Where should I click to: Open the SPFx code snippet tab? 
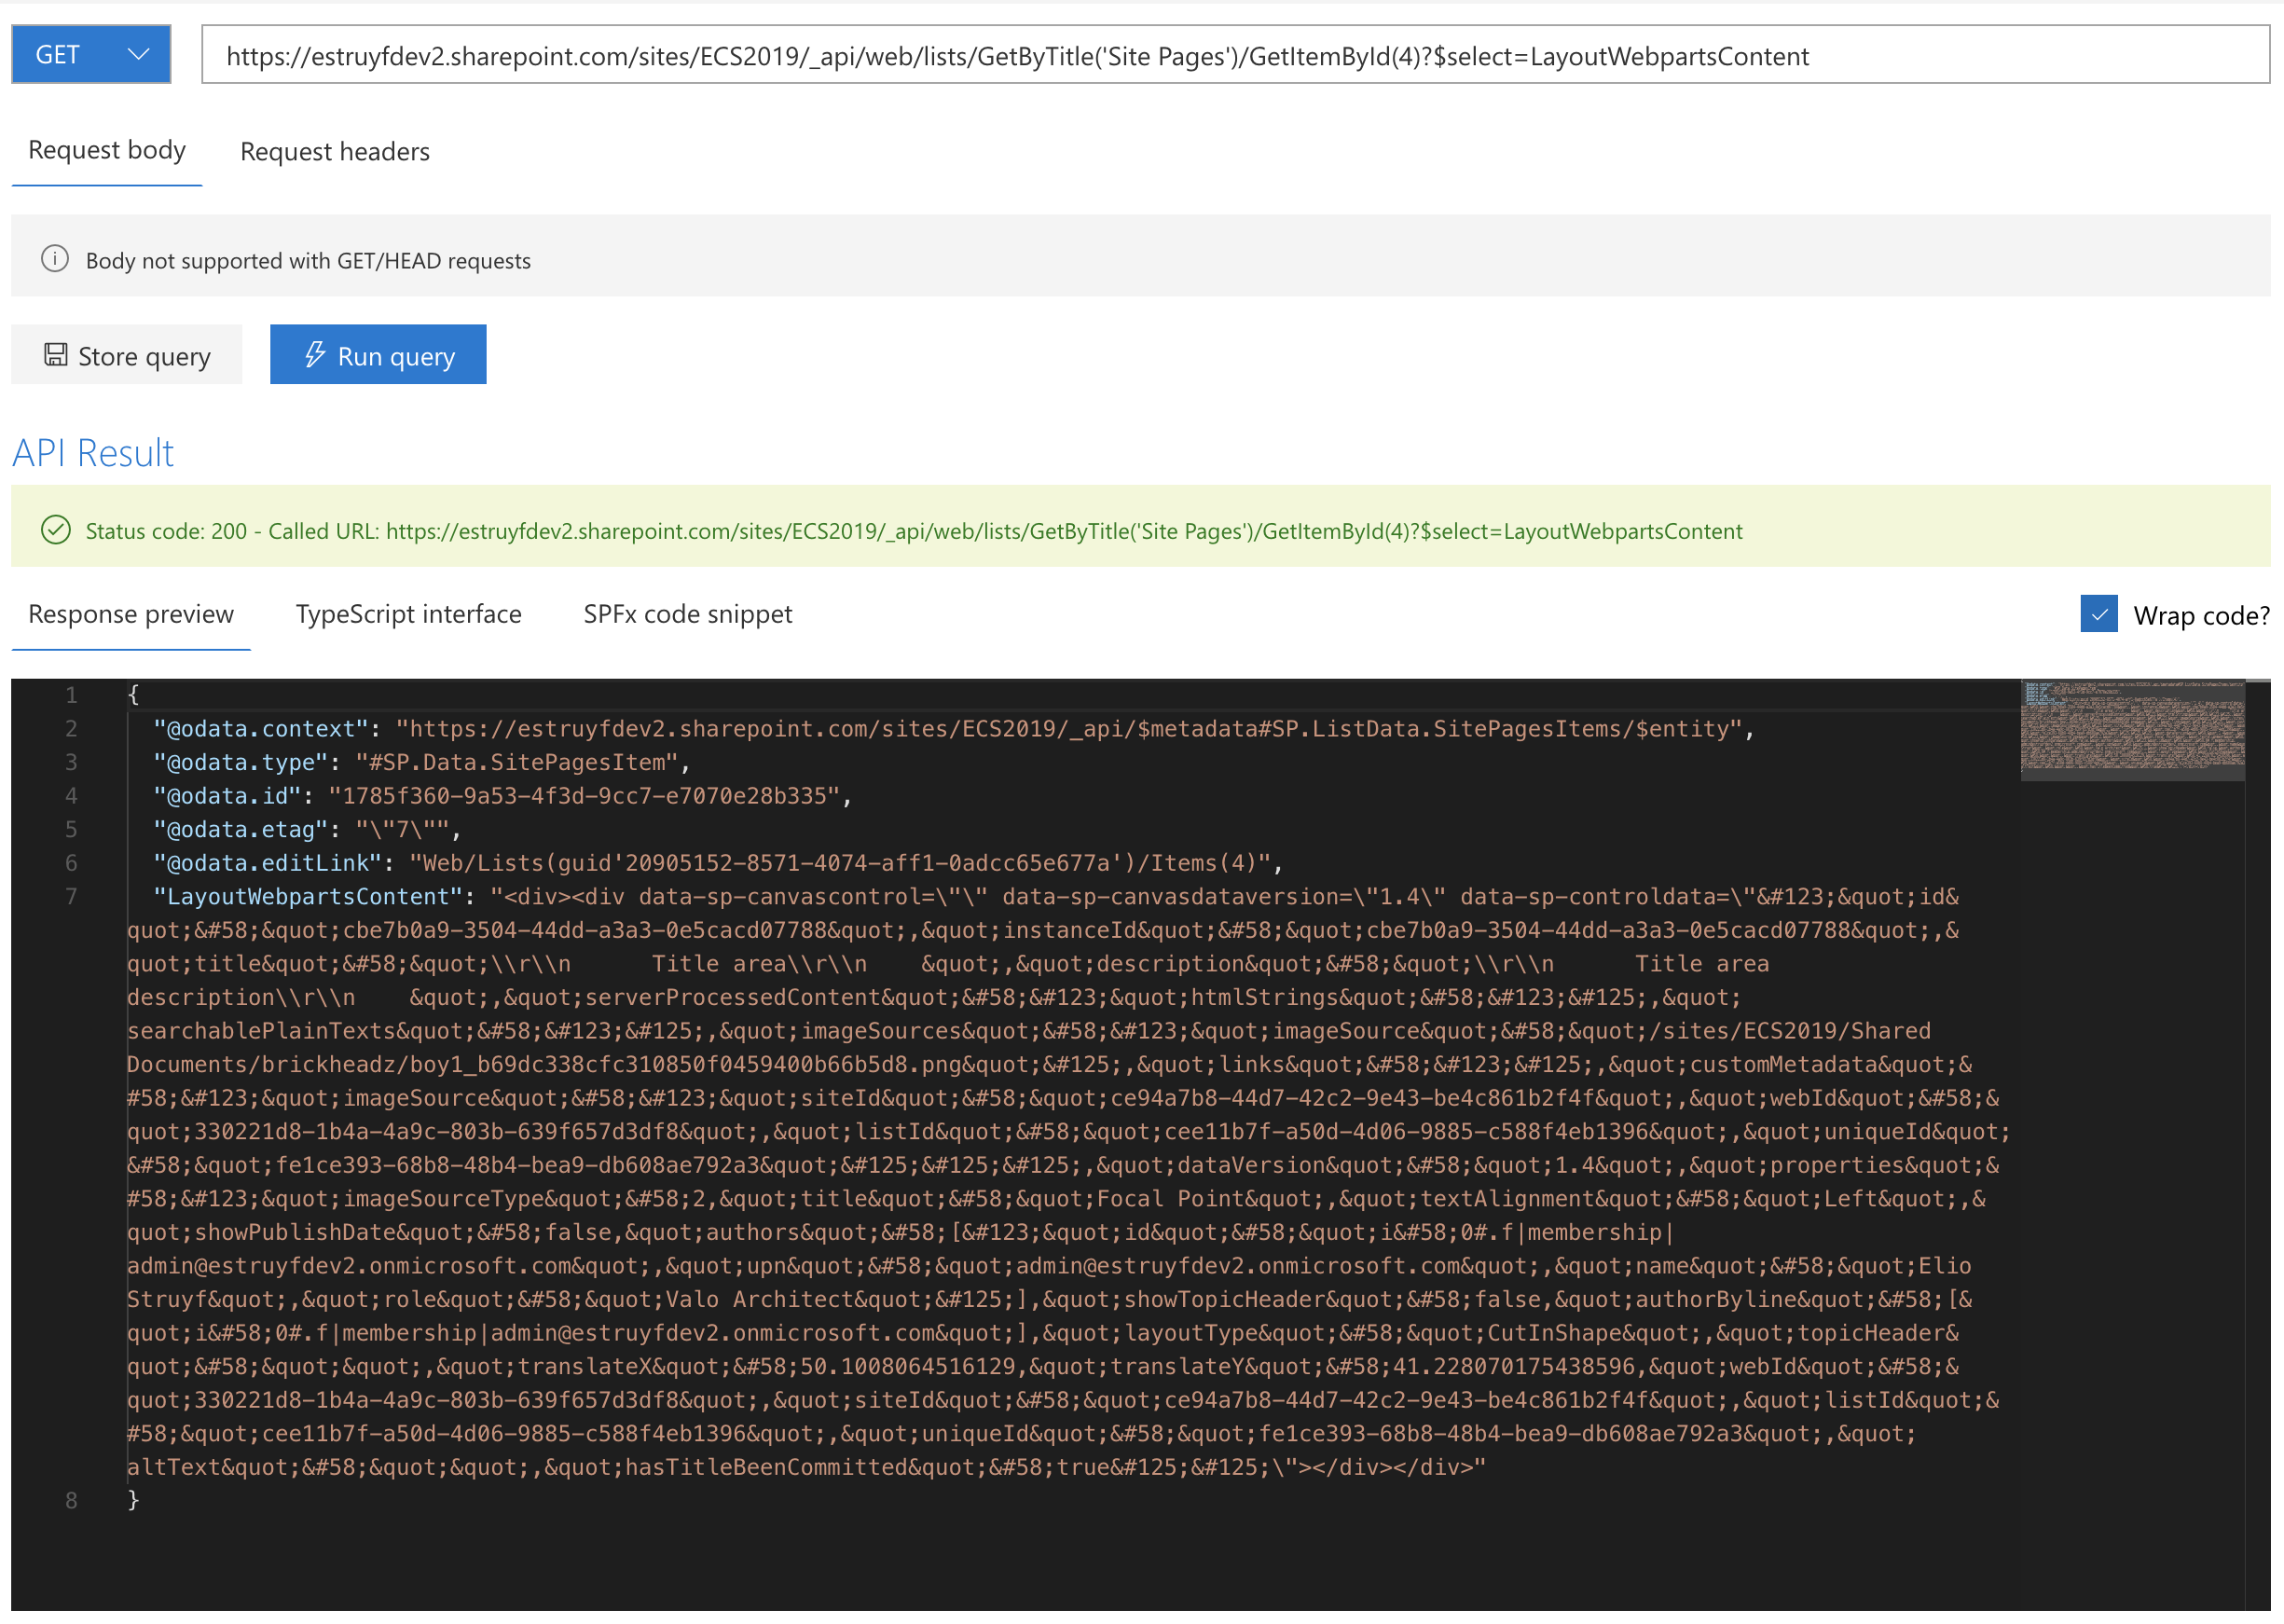688,615
